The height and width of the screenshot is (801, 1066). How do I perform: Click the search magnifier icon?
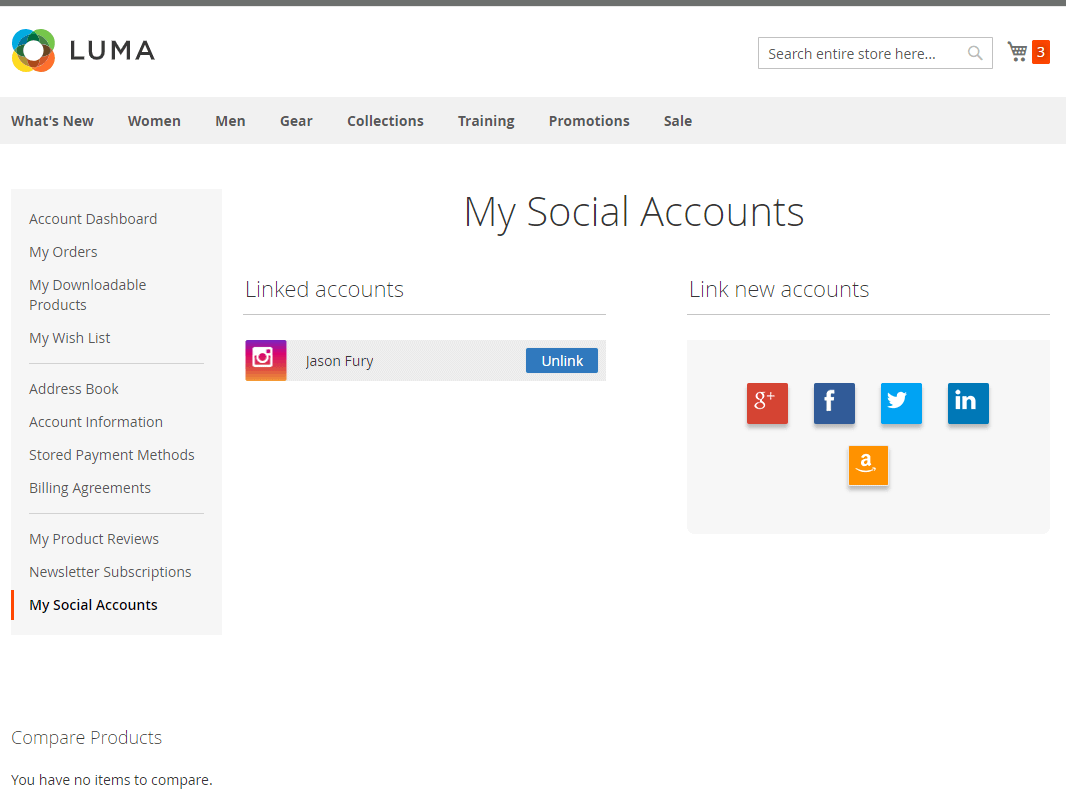975,53
